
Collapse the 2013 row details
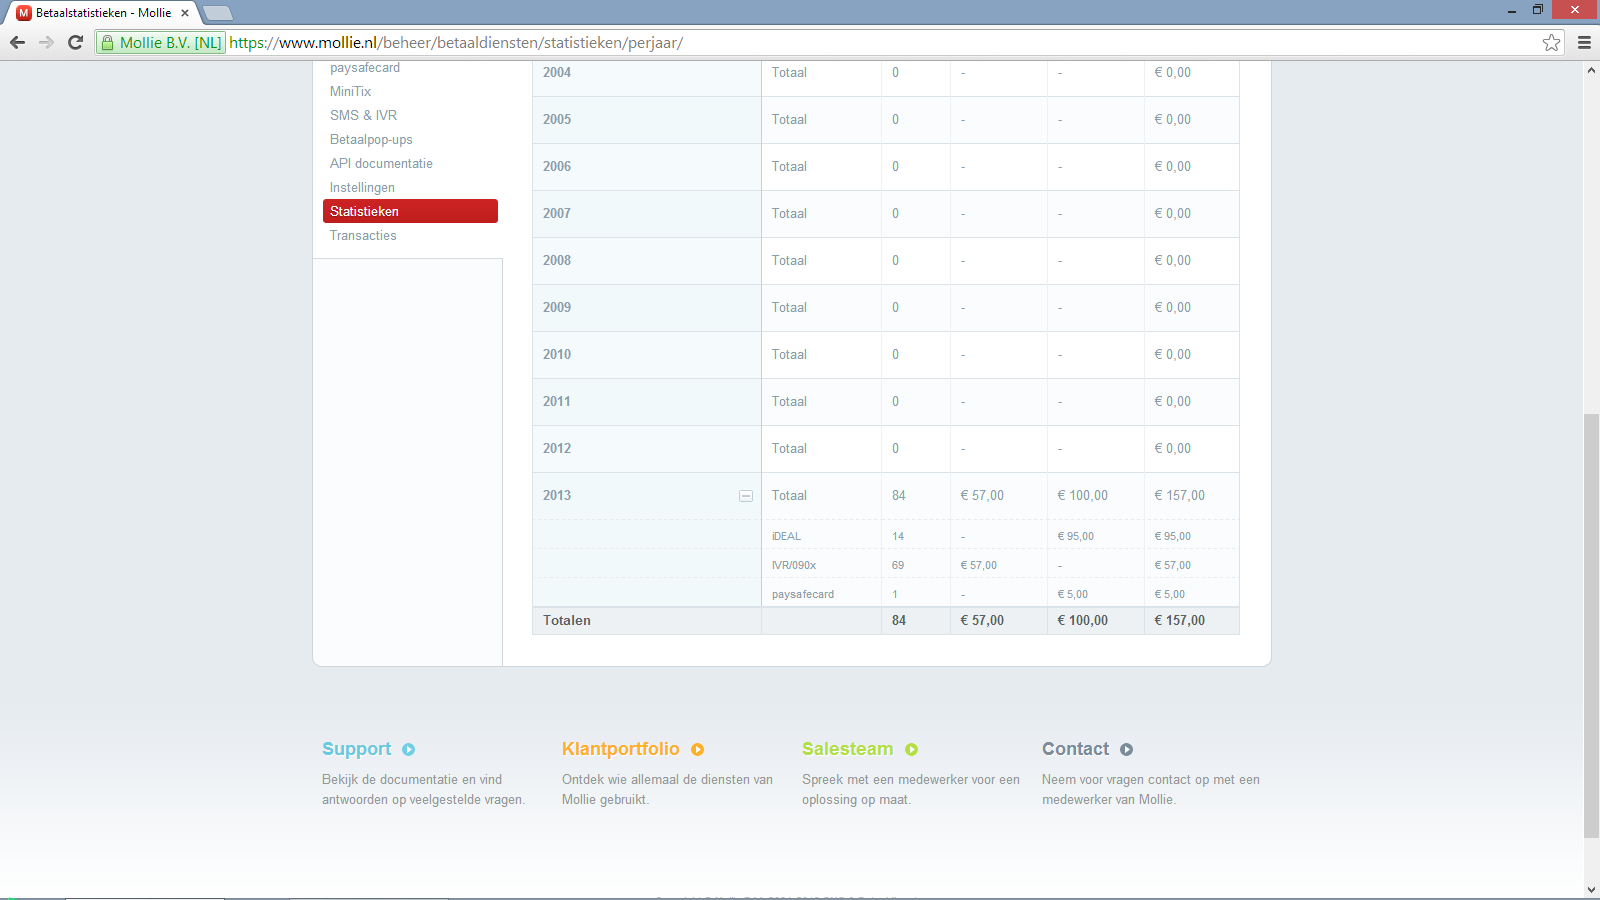coord(746,496)
